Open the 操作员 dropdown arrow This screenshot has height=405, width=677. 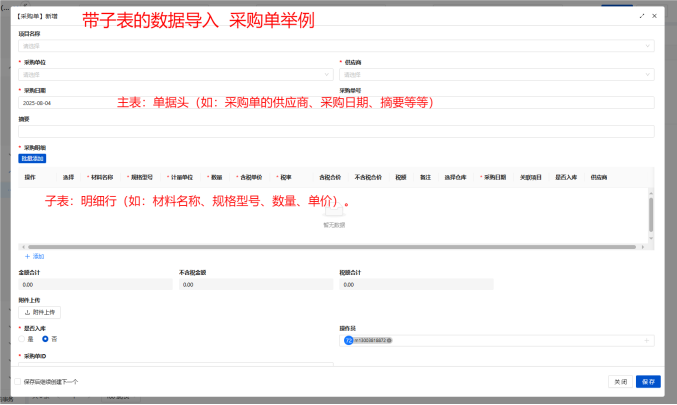[648, 340]
